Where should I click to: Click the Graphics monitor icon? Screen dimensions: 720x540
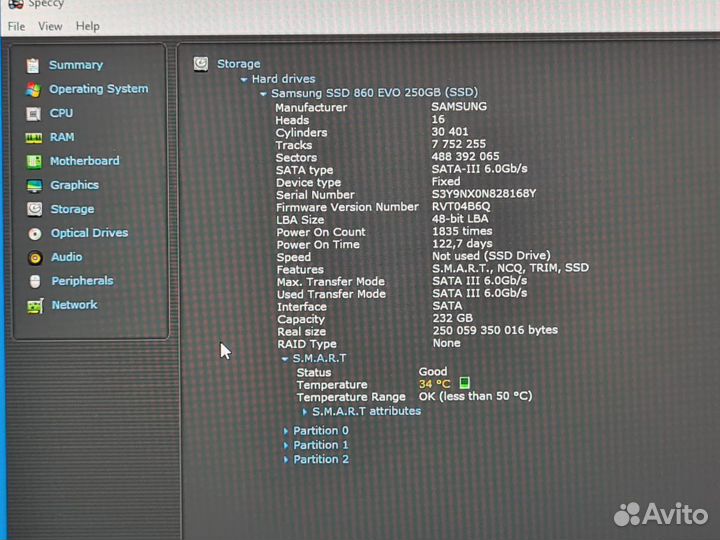tap(34, 186)
